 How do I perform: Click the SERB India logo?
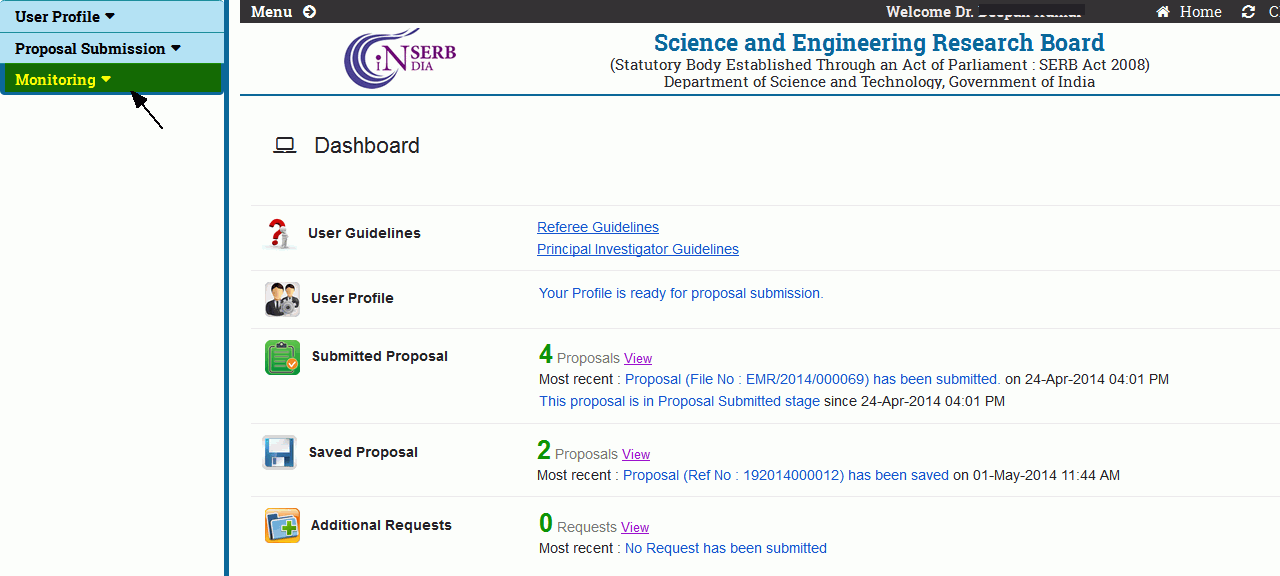pyautogui.click(x=399, y=57)
